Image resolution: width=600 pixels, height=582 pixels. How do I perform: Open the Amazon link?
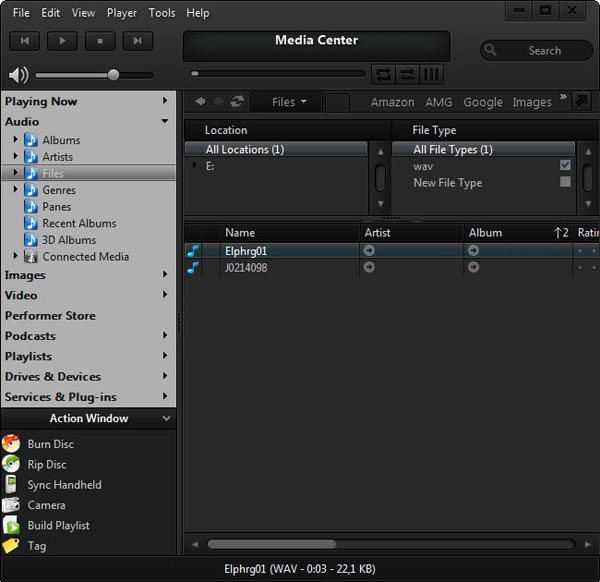(x=392, y=102)
